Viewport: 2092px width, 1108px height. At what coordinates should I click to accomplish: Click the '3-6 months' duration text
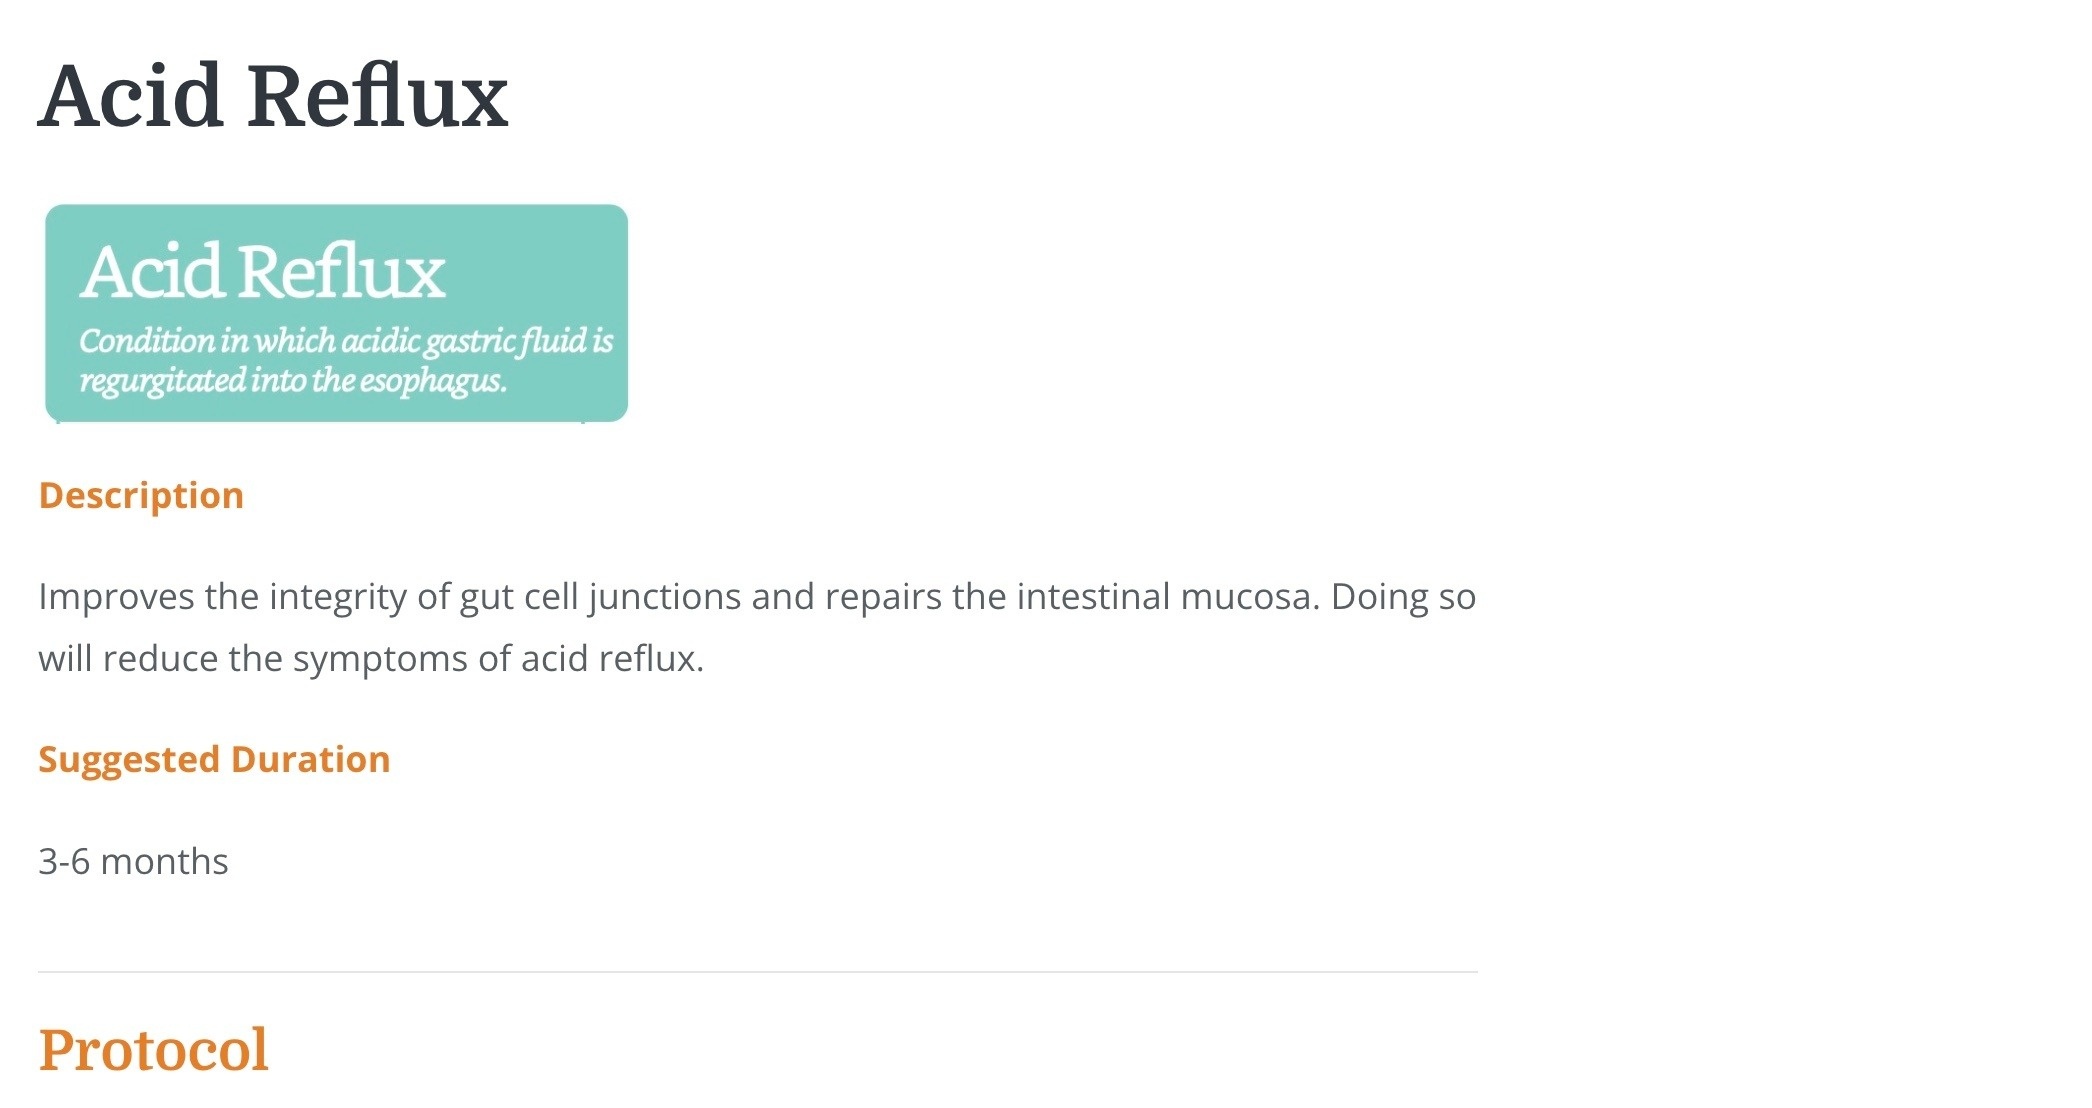click(133, 862)
